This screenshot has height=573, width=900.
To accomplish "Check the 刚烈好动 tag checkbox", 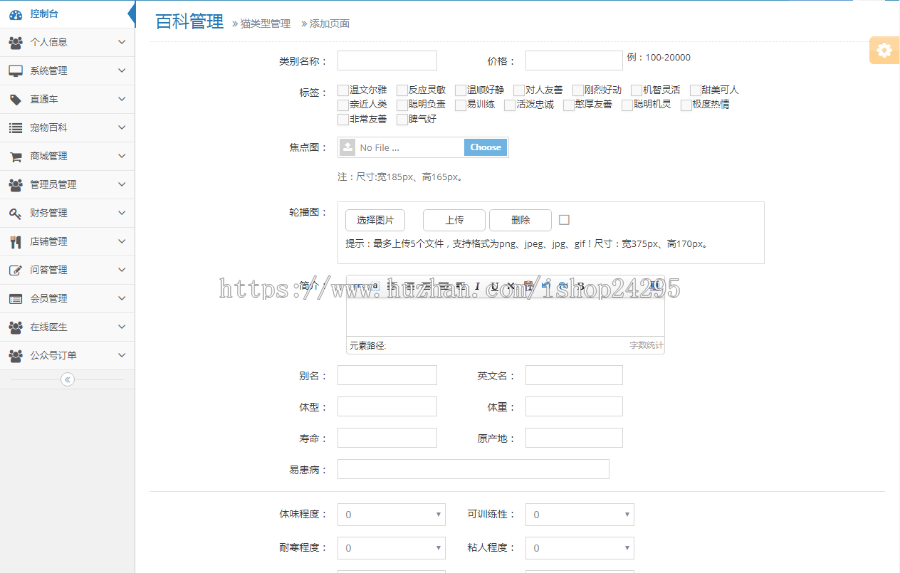I will tap(577, 90).
